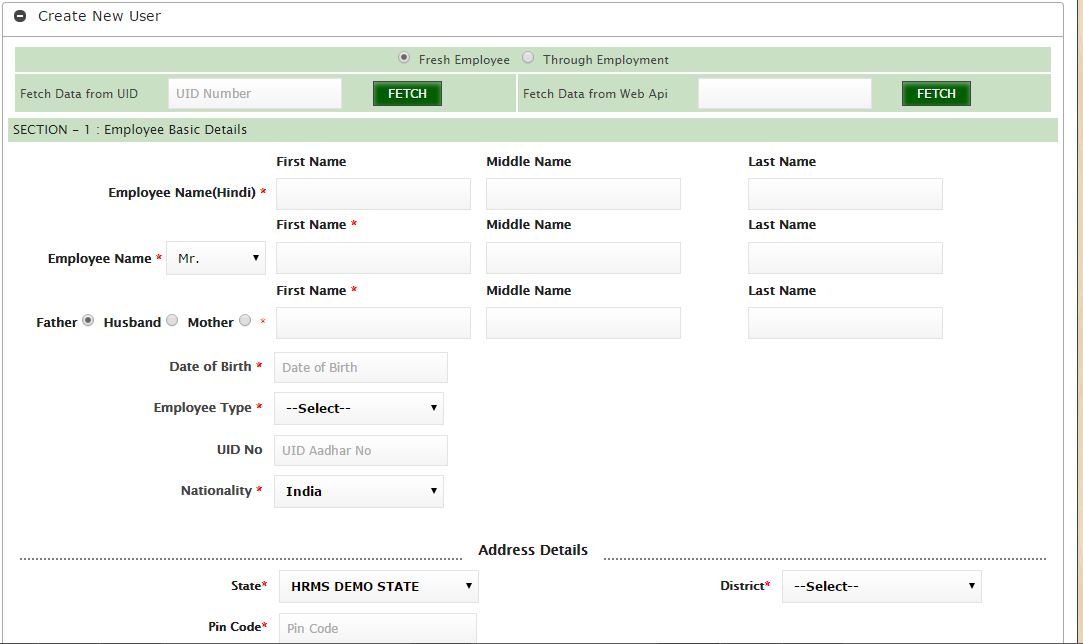Click the UID Number input field
1083x644 pixels.
tap(255, 94)
